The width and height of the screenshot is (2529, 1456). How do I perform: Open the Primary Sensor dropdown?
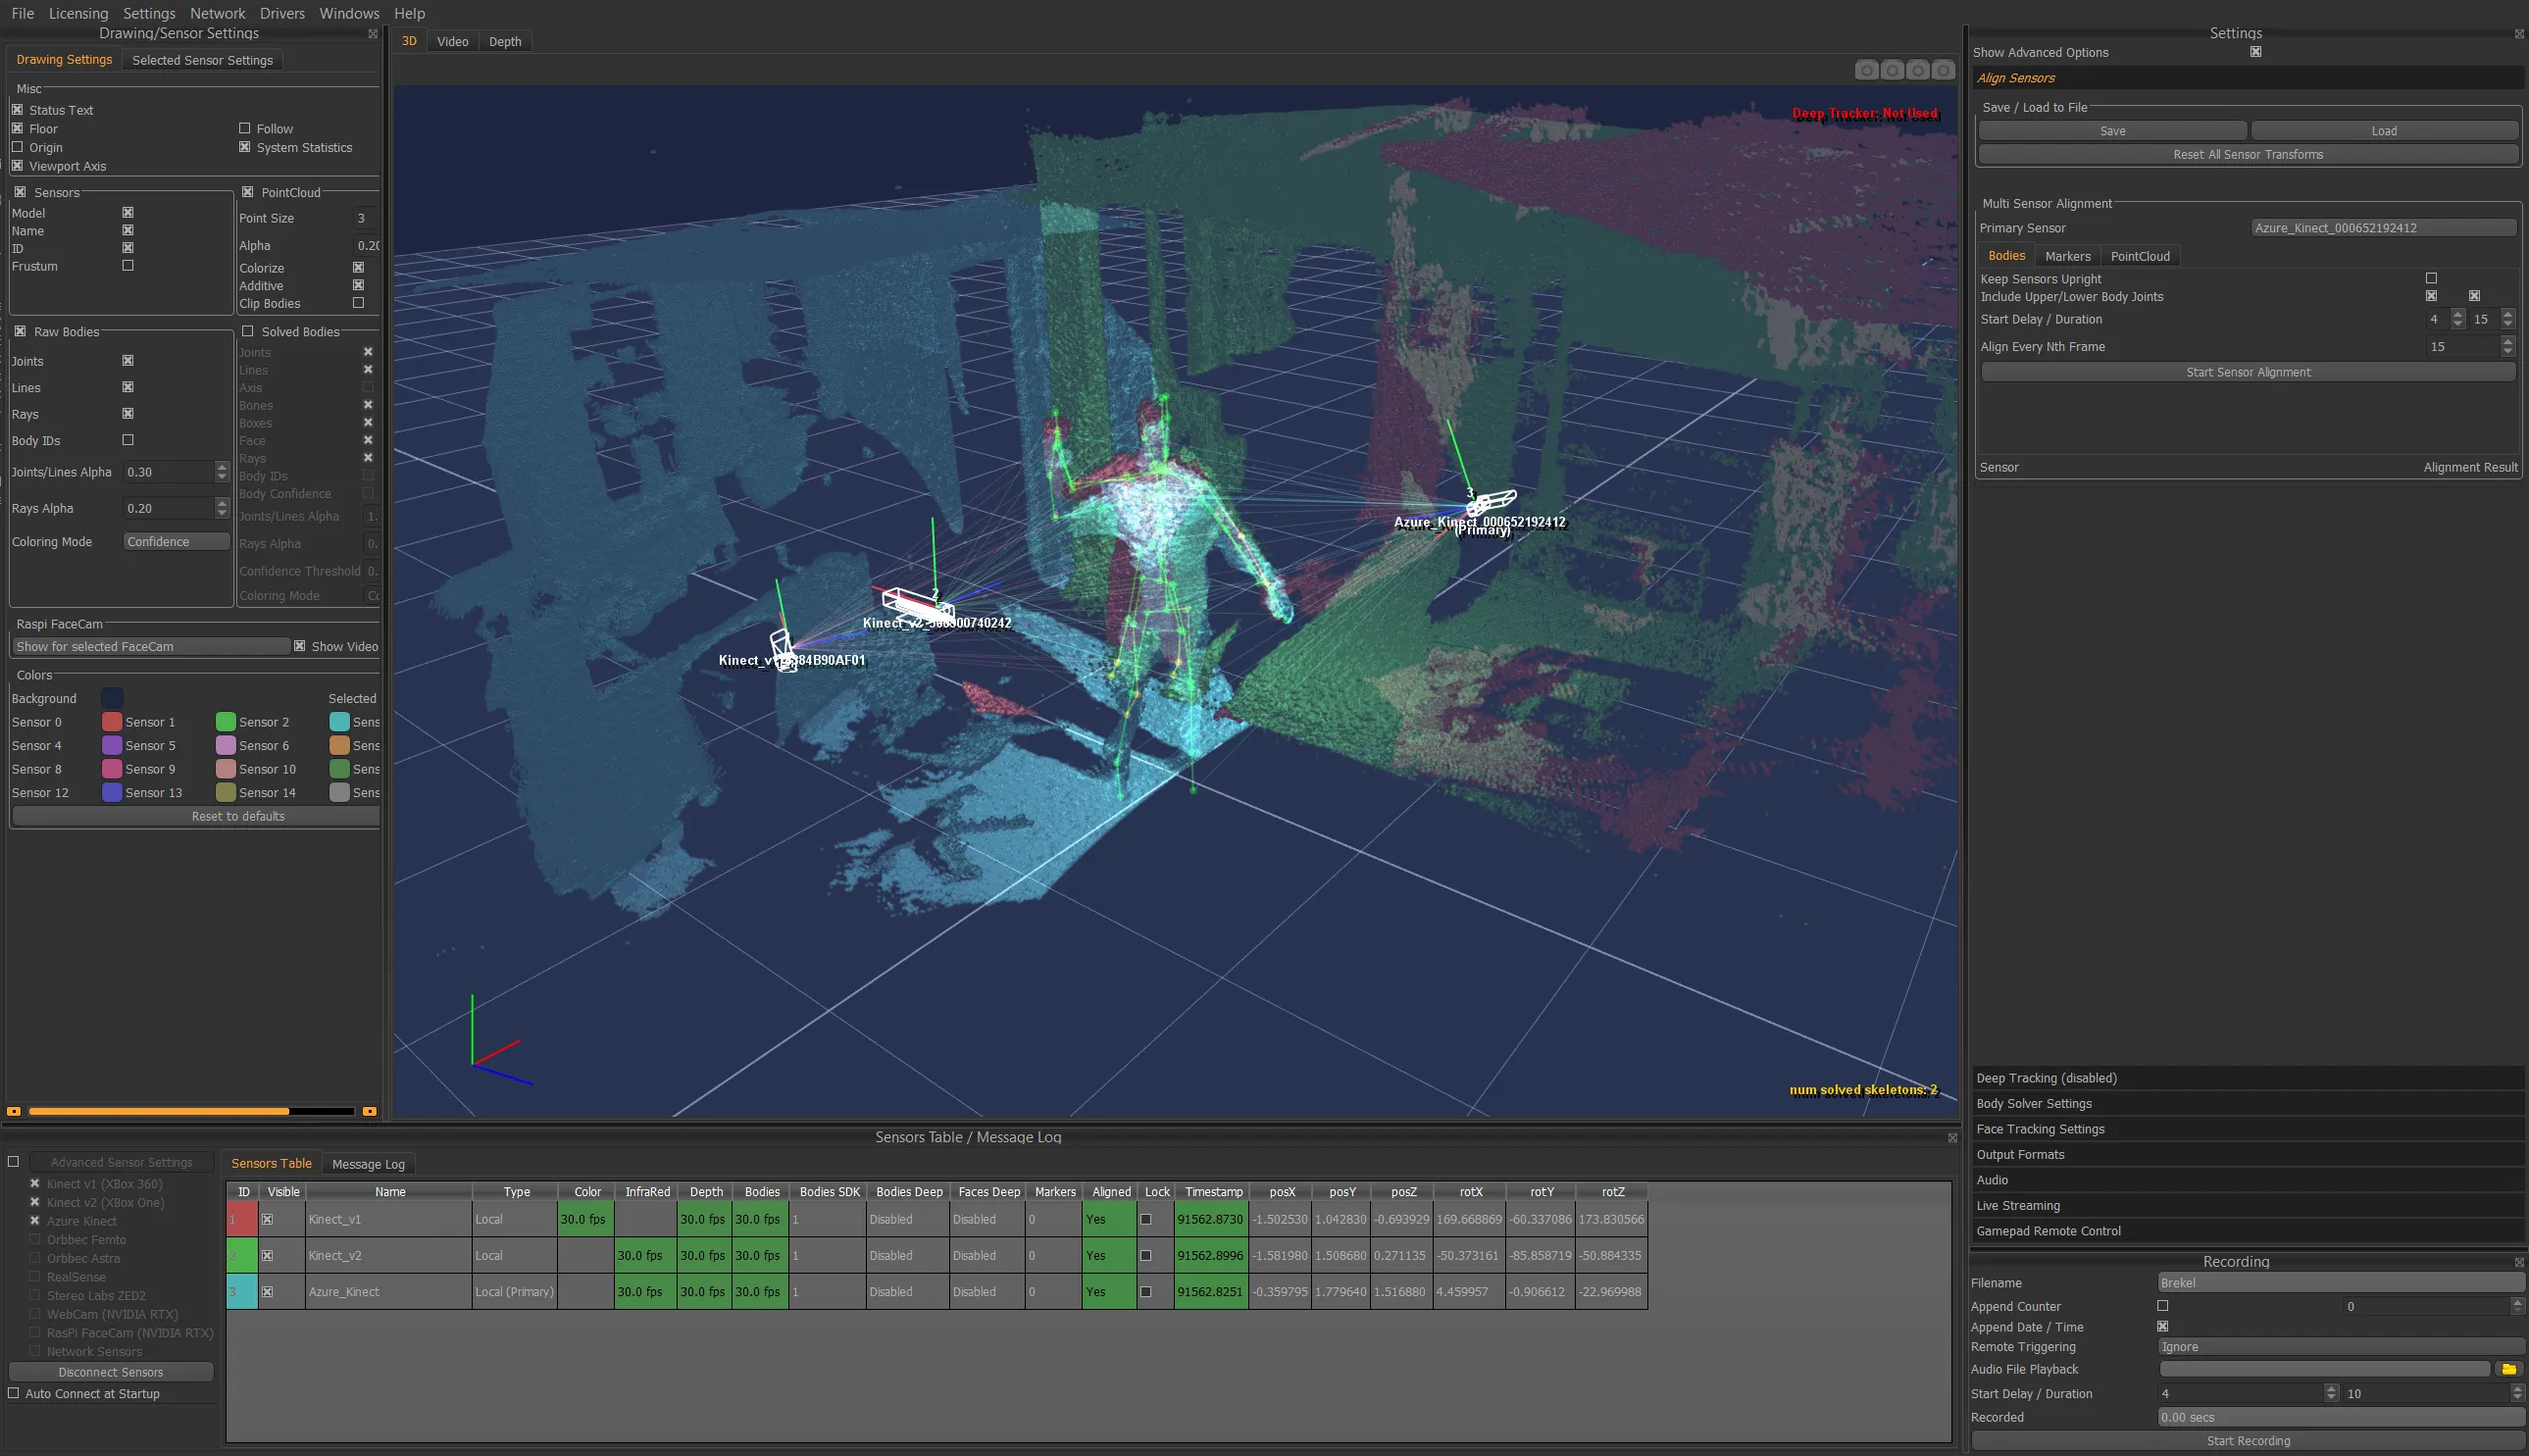tap(2383, 228)
